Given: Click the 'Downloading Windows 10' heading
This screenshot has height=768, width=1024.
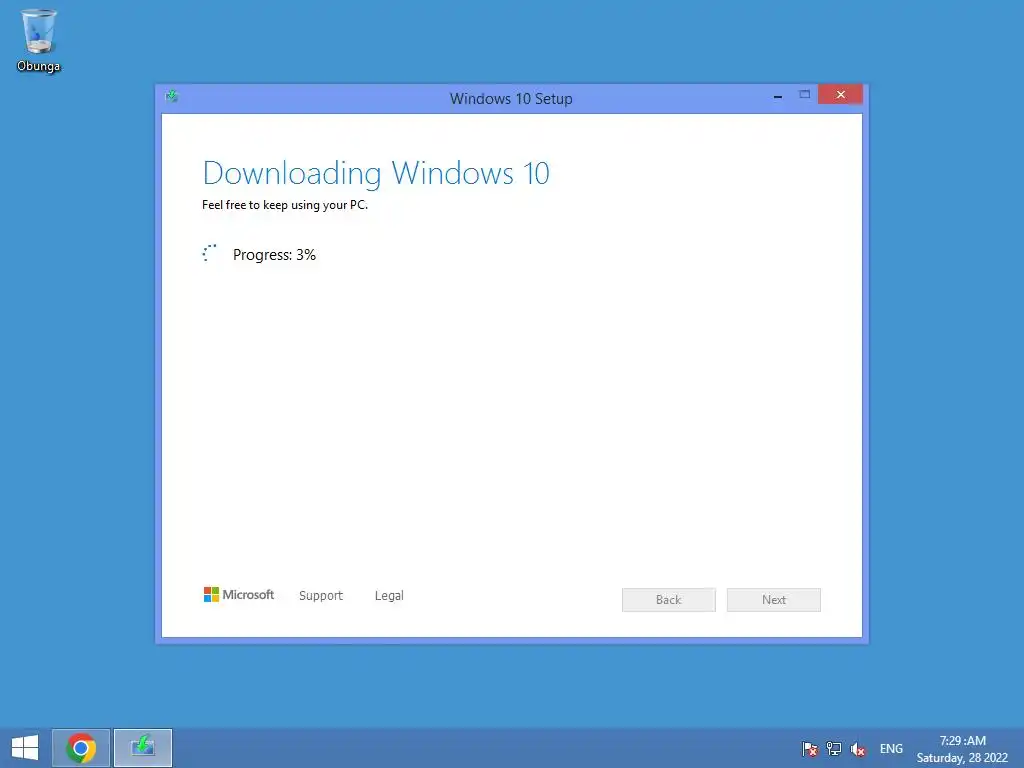Looking at the screenshot, I should click(x=376, y=173).
